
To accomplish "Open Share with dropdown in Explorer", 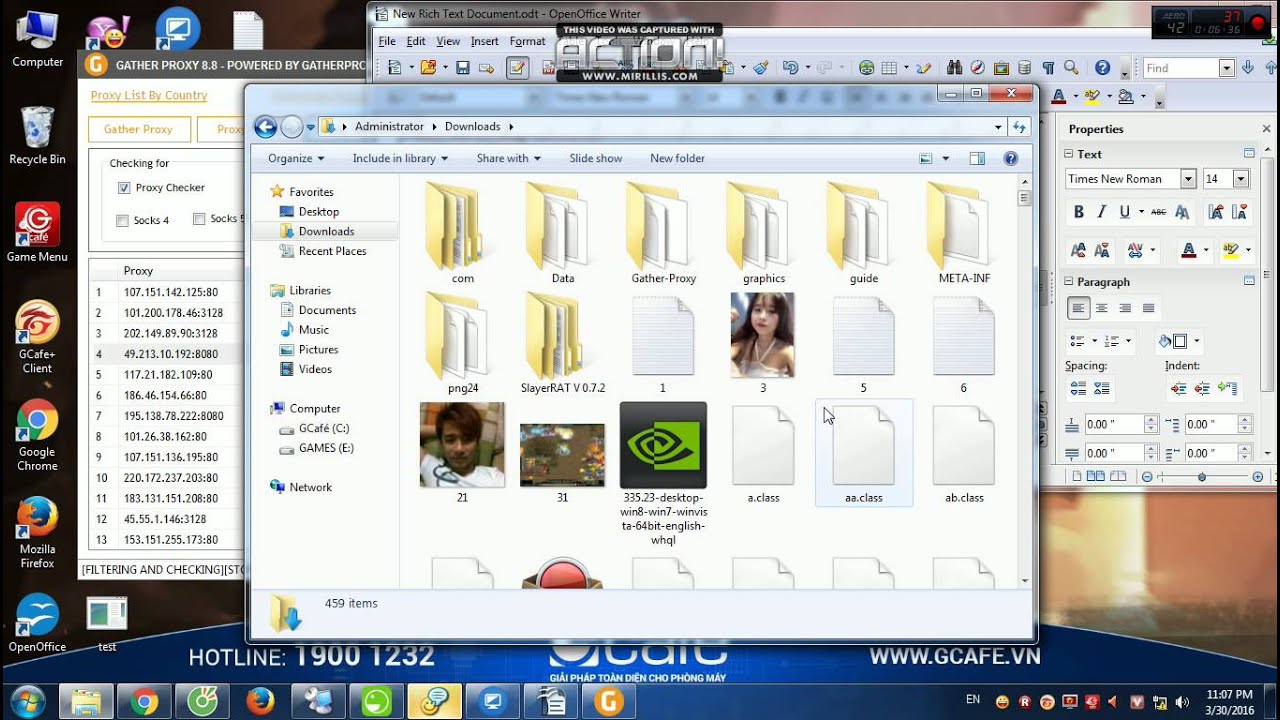I will coord(508,158).
